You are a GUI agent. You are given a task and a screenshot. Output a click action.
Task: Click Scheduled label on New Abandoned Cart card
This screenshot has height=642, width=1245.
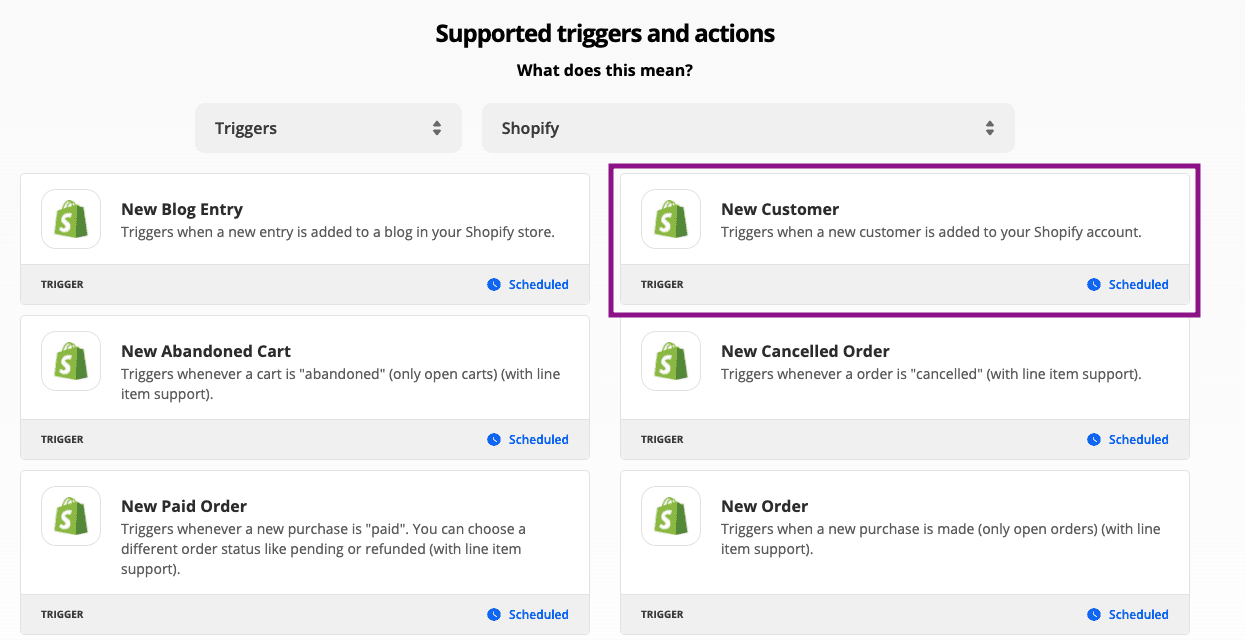(x=538, y=440)
